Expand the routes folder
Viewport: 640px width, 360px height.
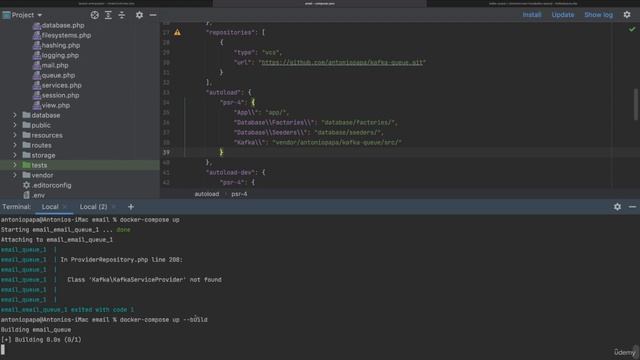tap(15, 145)
